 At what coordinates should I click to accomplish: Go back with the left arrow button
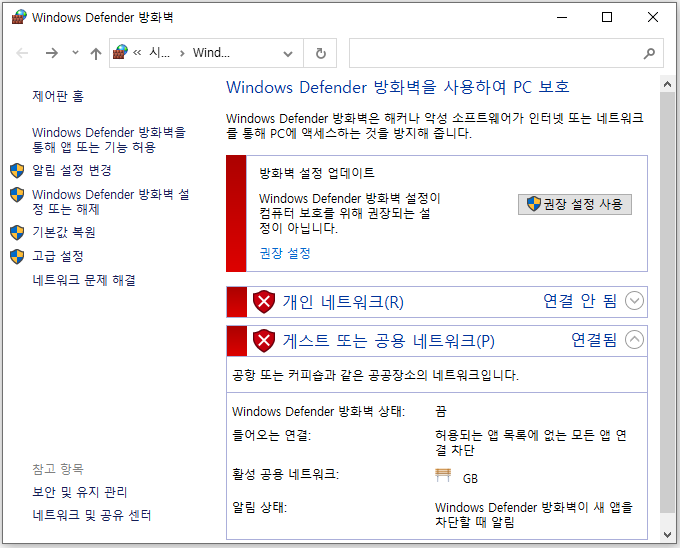pos(22,53)
